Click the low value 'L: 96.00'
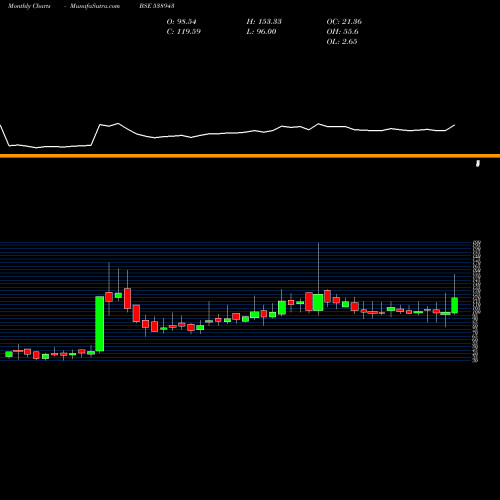This screenshot has width=500, height=500. 261,32
